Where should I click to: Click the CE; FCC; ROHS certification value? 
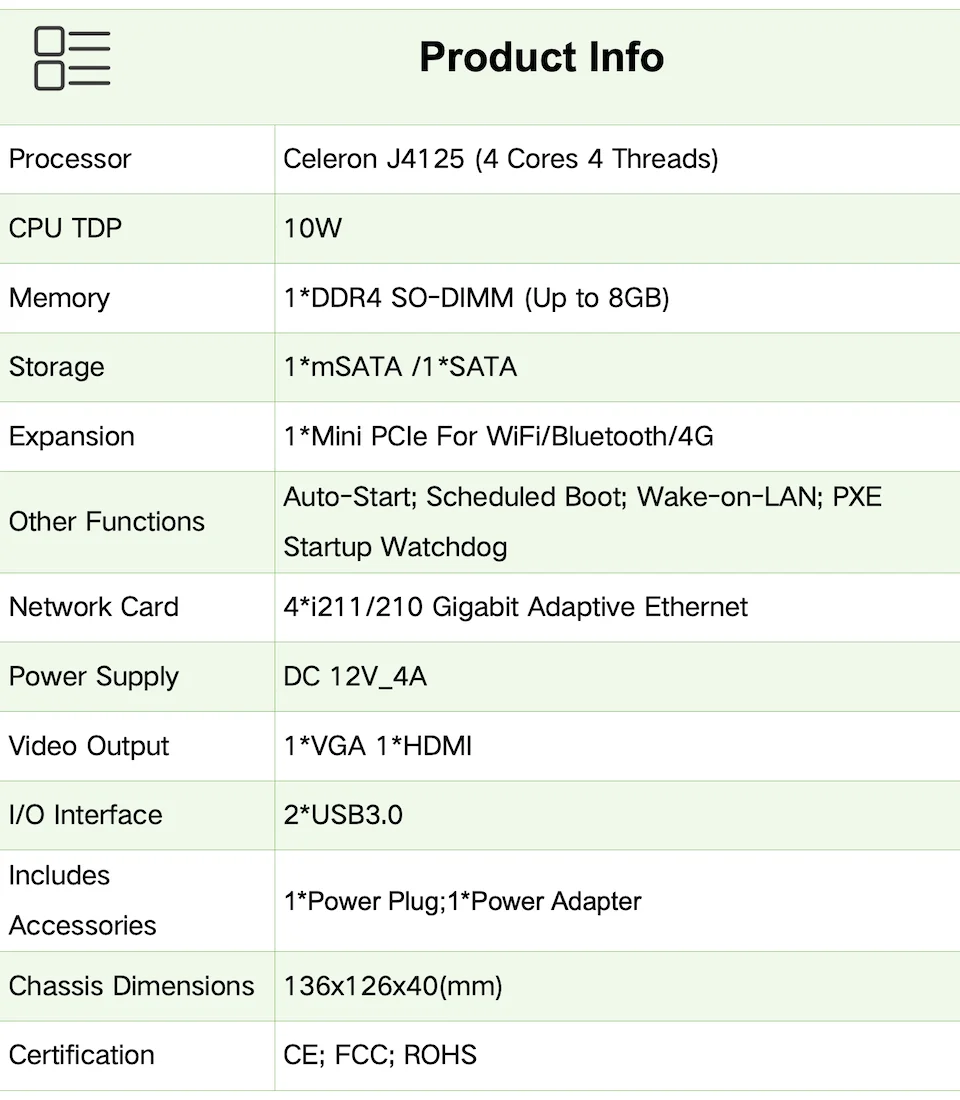tap(380, 1055)
